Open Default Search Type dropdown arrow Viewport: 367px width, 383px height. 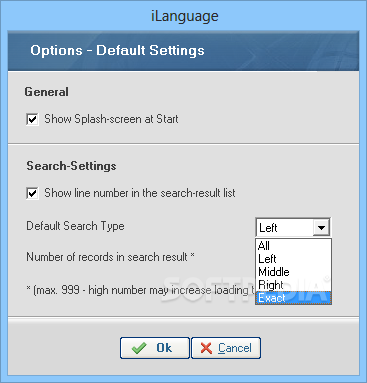321,228
